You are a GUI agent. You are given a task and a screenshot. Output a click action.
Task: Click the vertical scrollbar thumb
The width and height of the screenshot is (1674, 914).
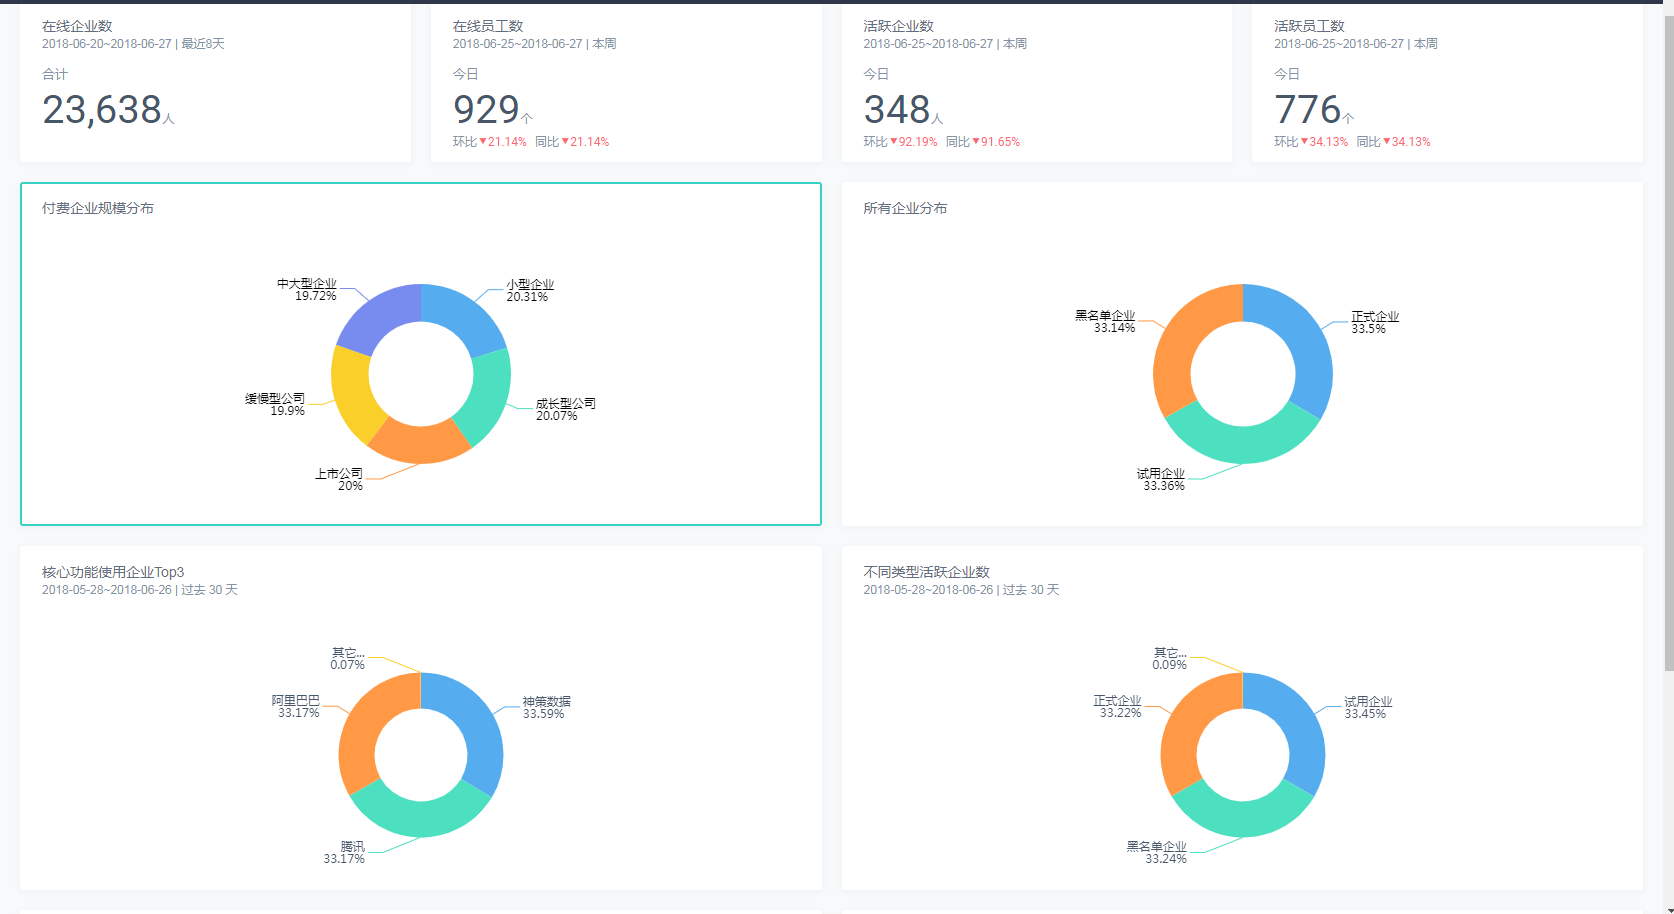1668,340
